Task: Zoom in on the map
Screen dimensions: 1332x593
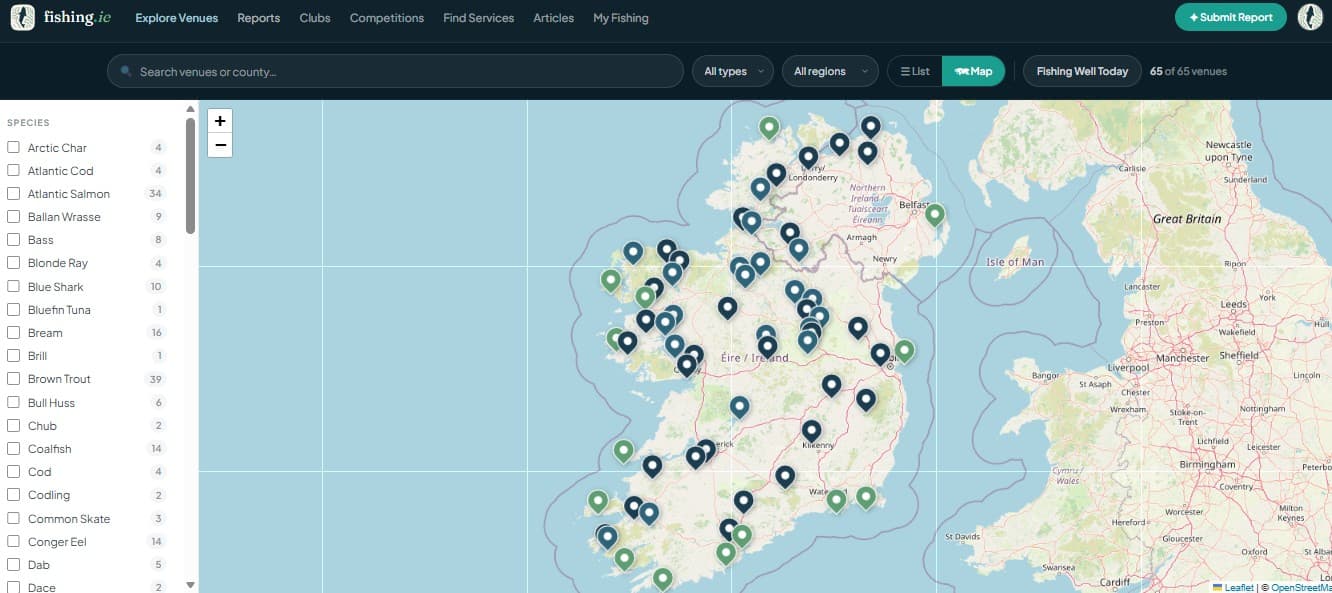Action: 219,120
